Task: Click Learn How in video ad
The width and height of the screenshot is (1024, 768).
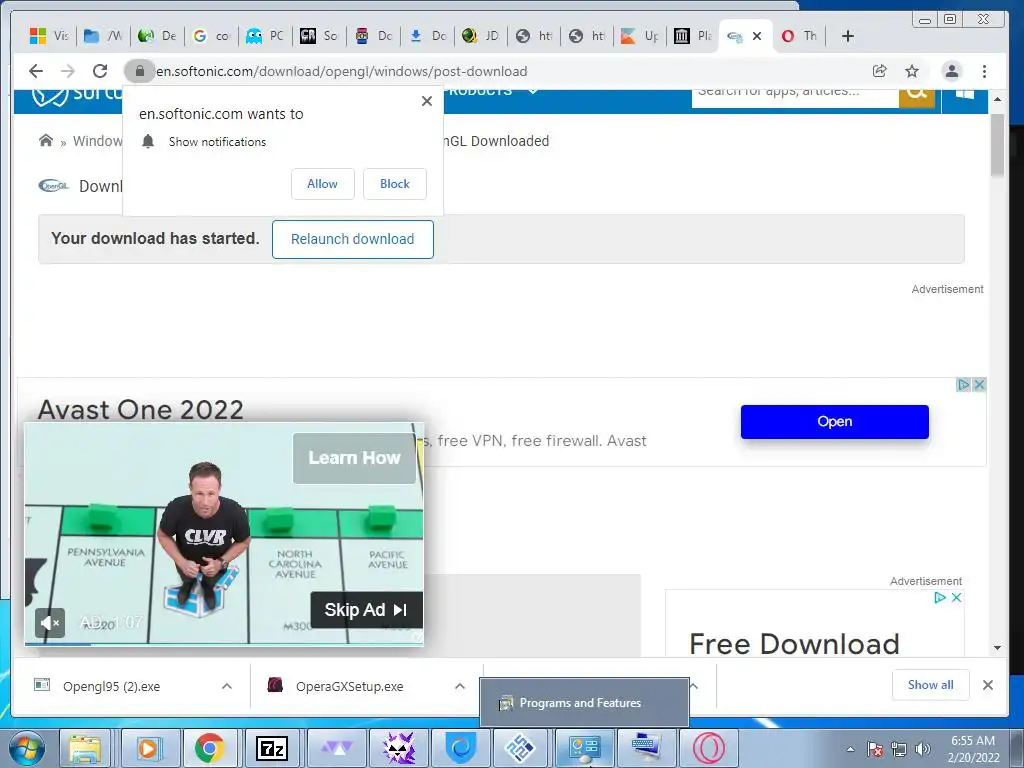Action: pyautogui.click(x=354, y=458)
